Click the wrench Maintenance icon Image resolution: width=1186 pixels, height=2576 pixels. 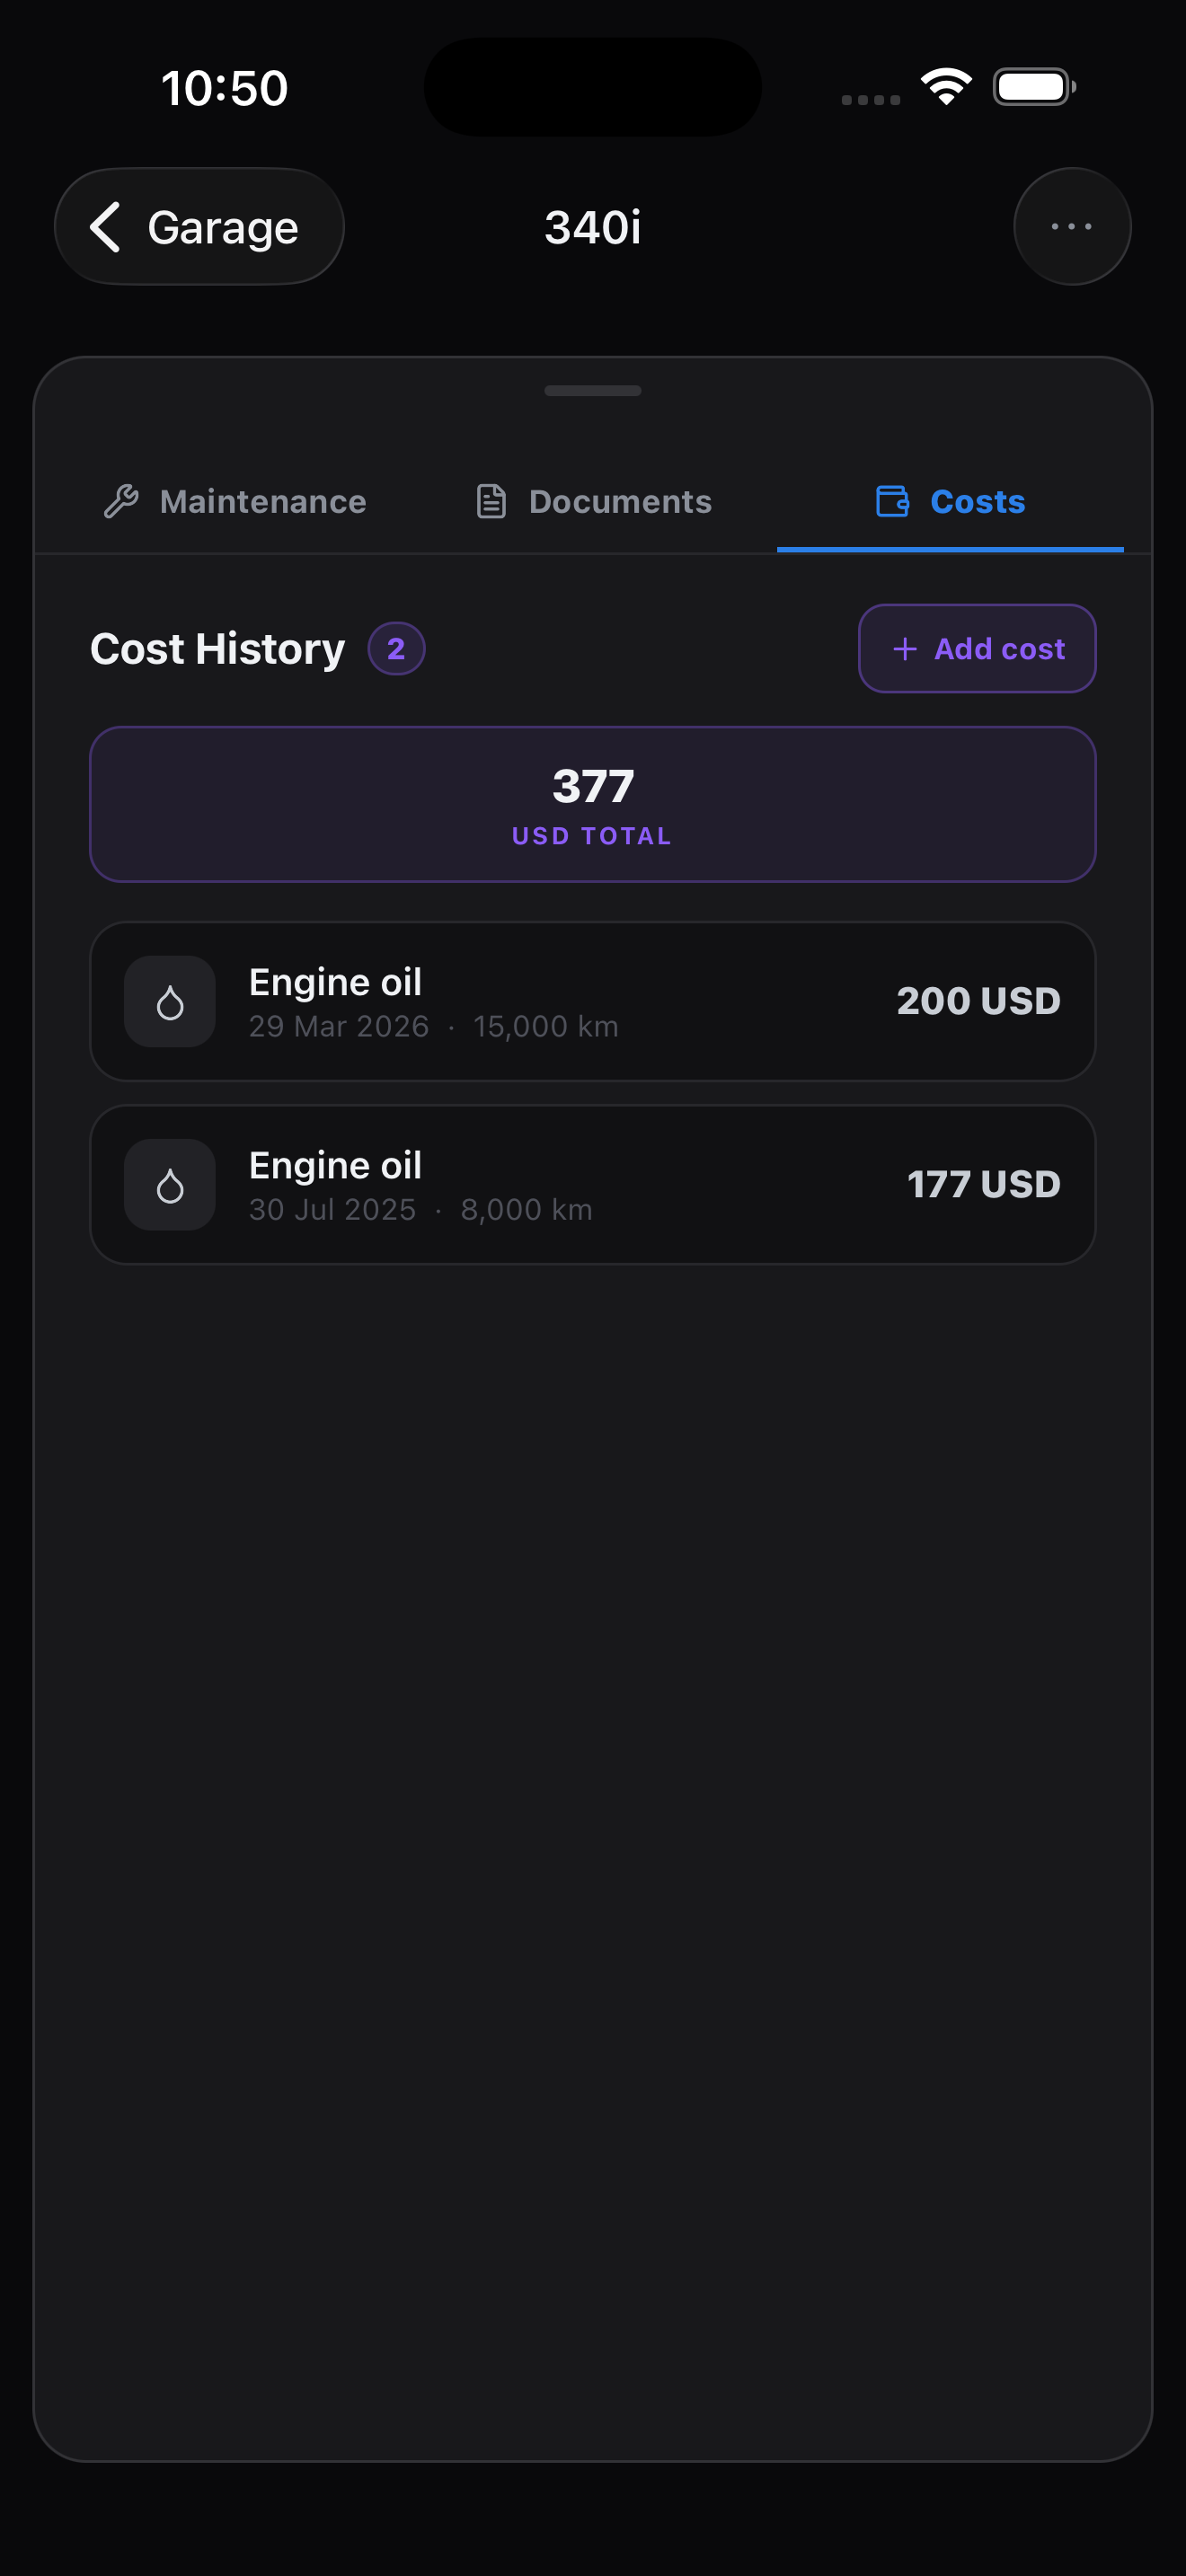tap(121, 501)
